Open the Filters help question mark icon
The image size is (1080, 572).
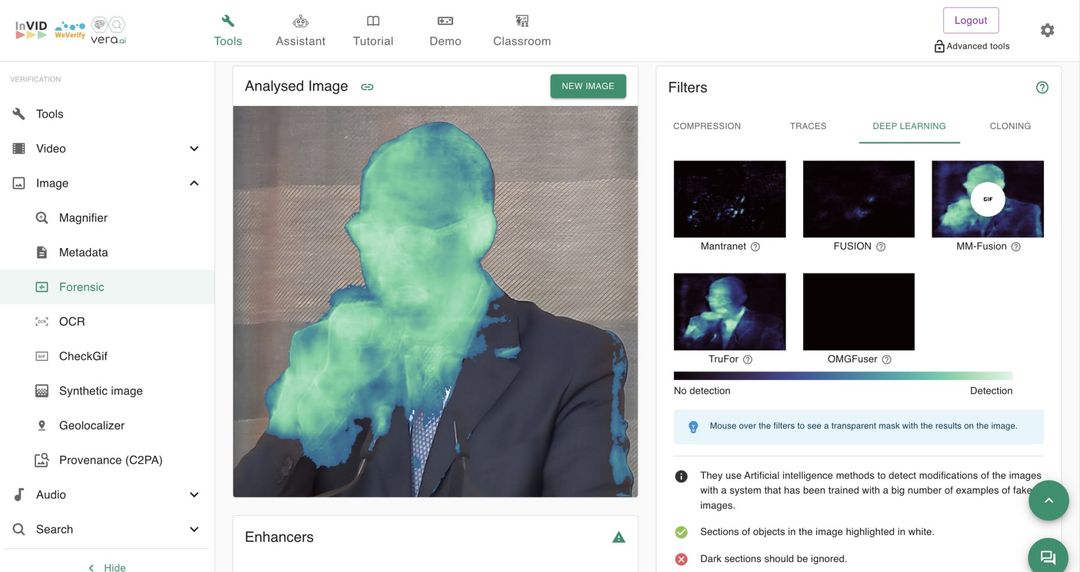pyautogui.click(x=1042, y=88)
